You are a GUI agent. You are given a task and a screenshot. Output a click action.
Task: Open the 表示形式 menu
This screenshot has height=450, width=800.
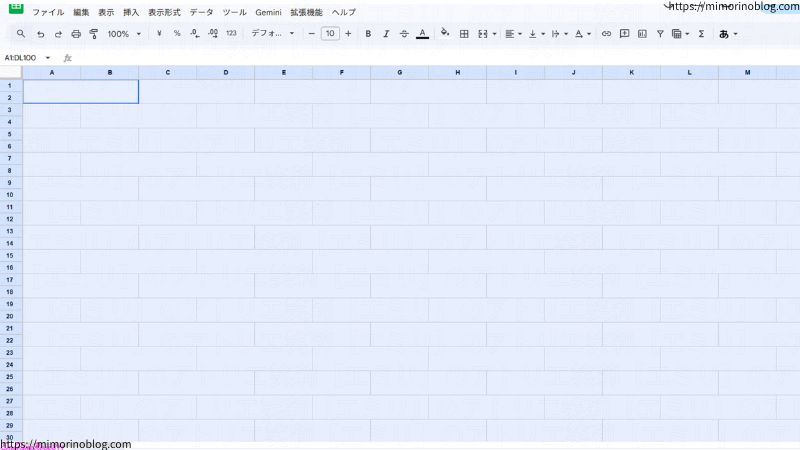pyautogui.click(x=165, y=12)
